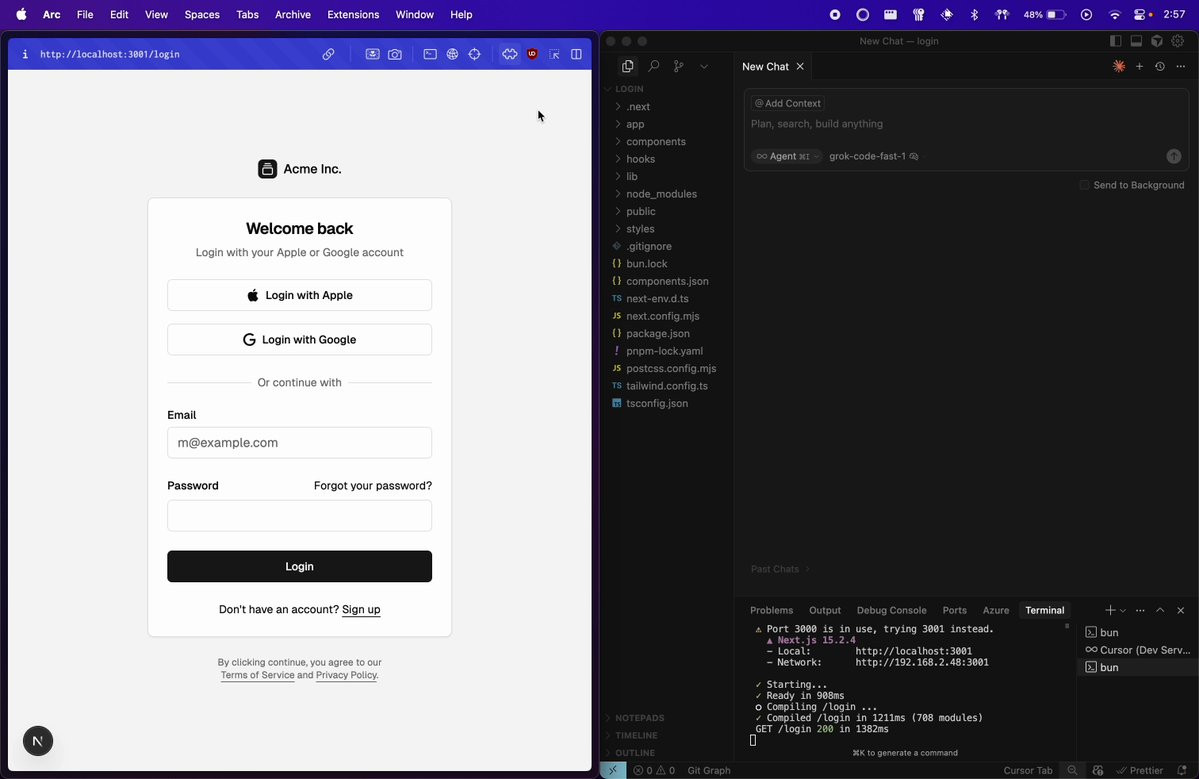Open chat more options ellipsis
Image resolution: width=1199 pixels, height=779 pixels.
(1181, 67)
